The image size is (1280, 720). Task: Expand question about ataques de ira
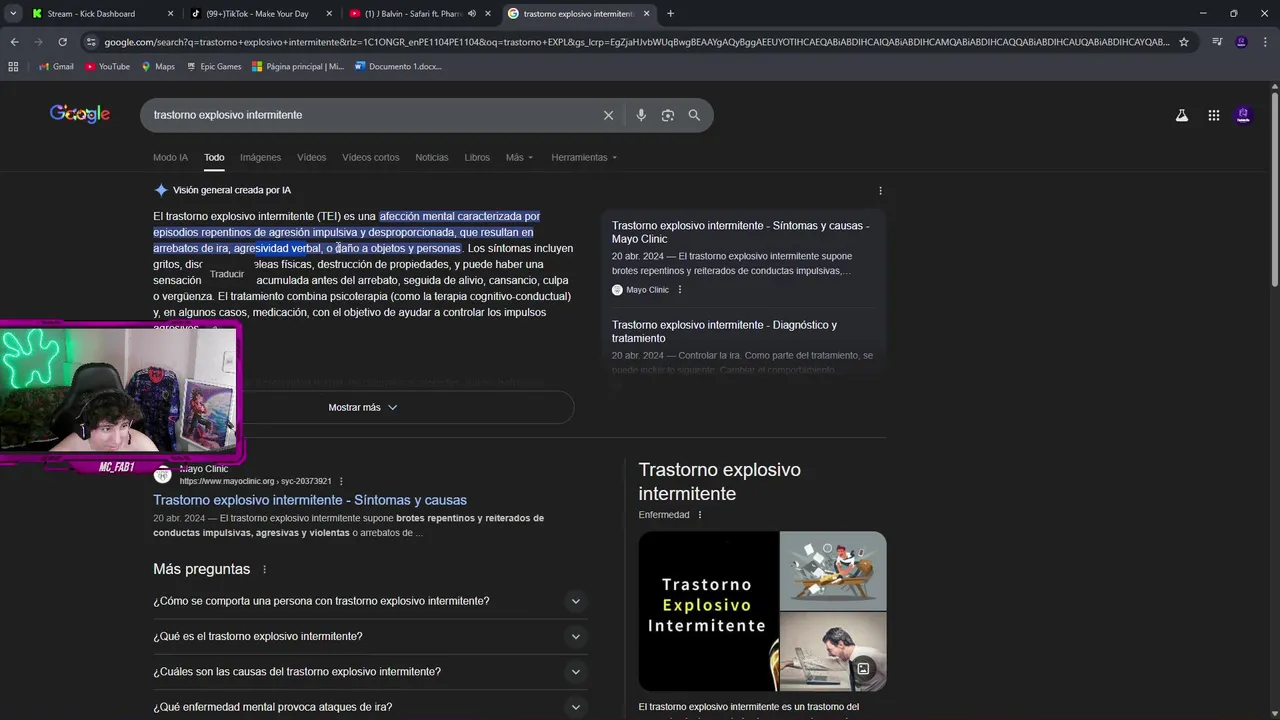(x=370, y=707)
